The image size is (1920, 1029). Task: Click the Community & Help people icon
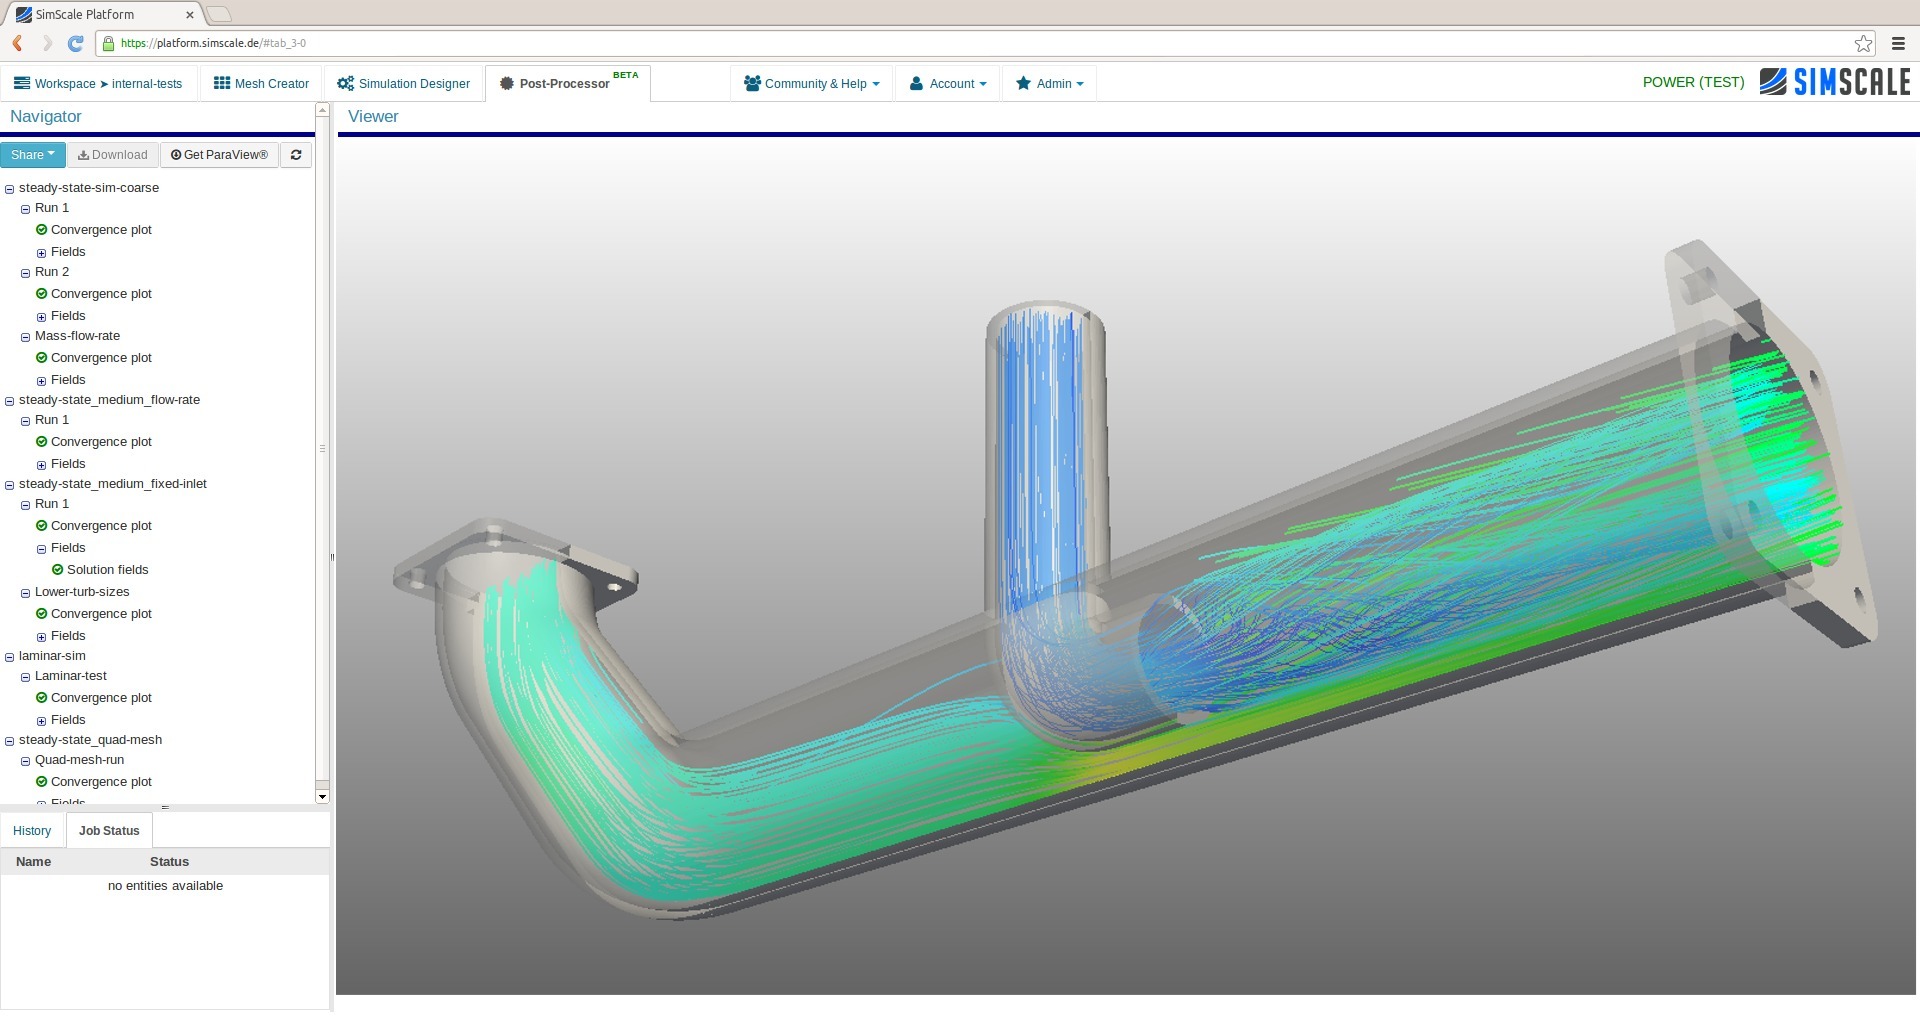(x=751, y=83)
